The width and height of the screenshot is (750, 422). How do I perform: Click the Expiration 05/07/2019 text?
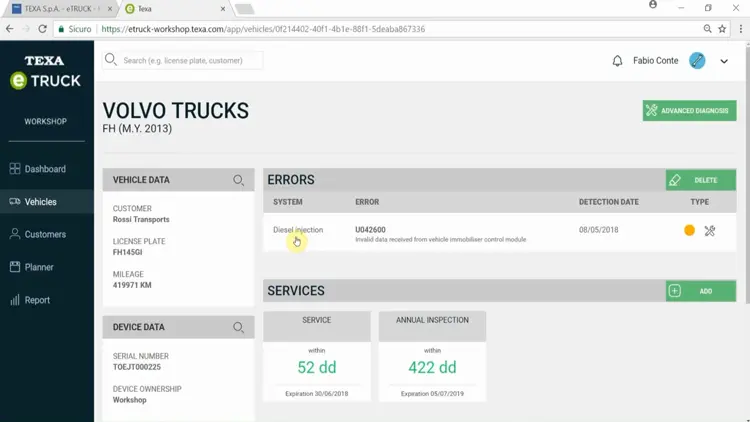(x=432, y=394)
